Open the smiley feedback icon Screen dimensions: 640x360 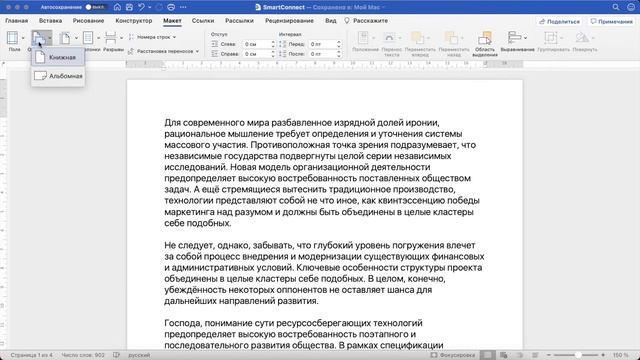[x=631, y=7]
